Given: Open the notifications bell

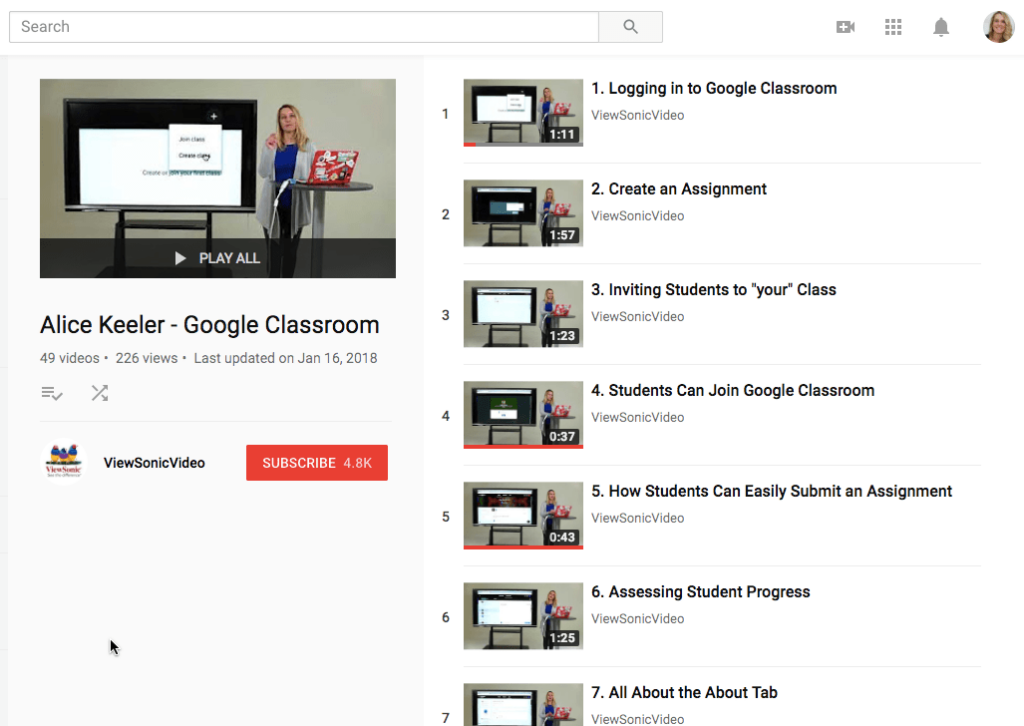Looking at the screenshot, I should [941, 27].
